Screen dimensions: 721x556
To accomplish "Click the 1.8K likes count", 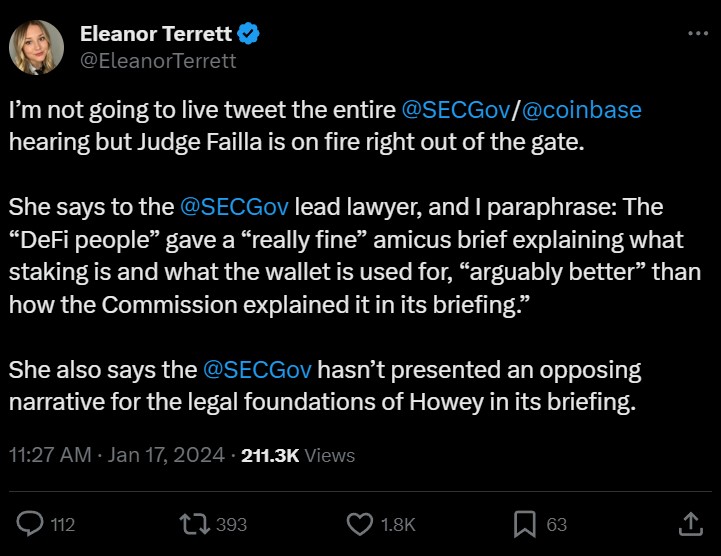I will [399, 524].
